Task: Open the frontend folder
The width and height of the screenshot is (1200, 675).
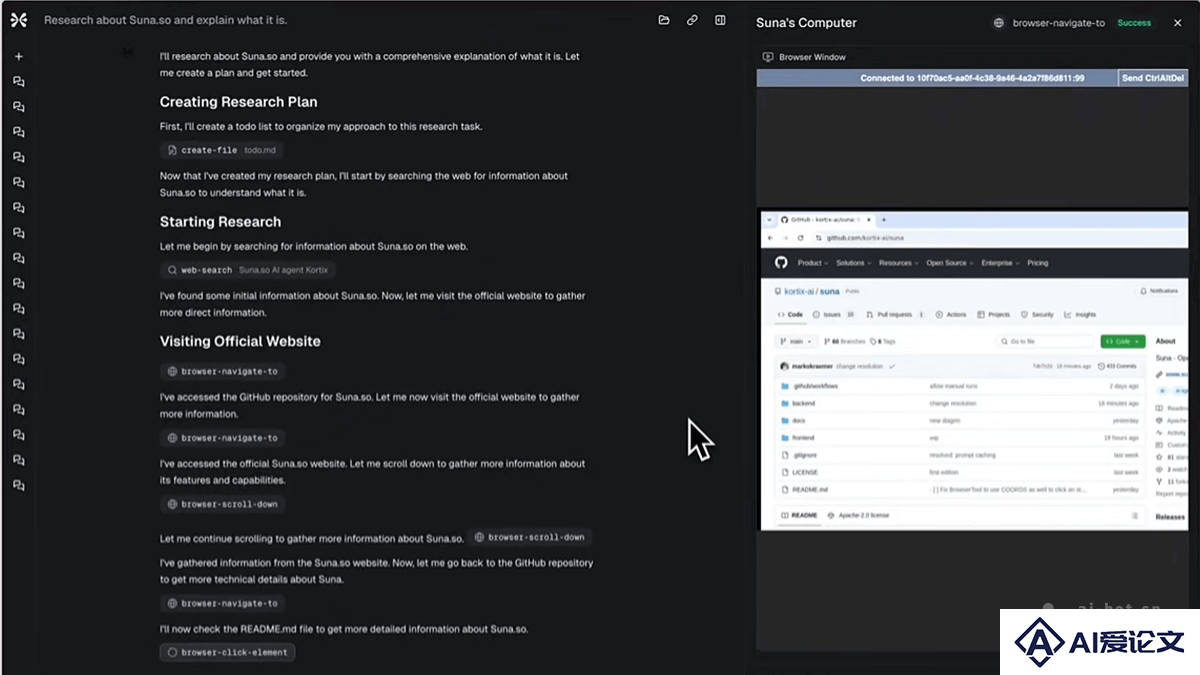Action: click(x=803, y=438)
